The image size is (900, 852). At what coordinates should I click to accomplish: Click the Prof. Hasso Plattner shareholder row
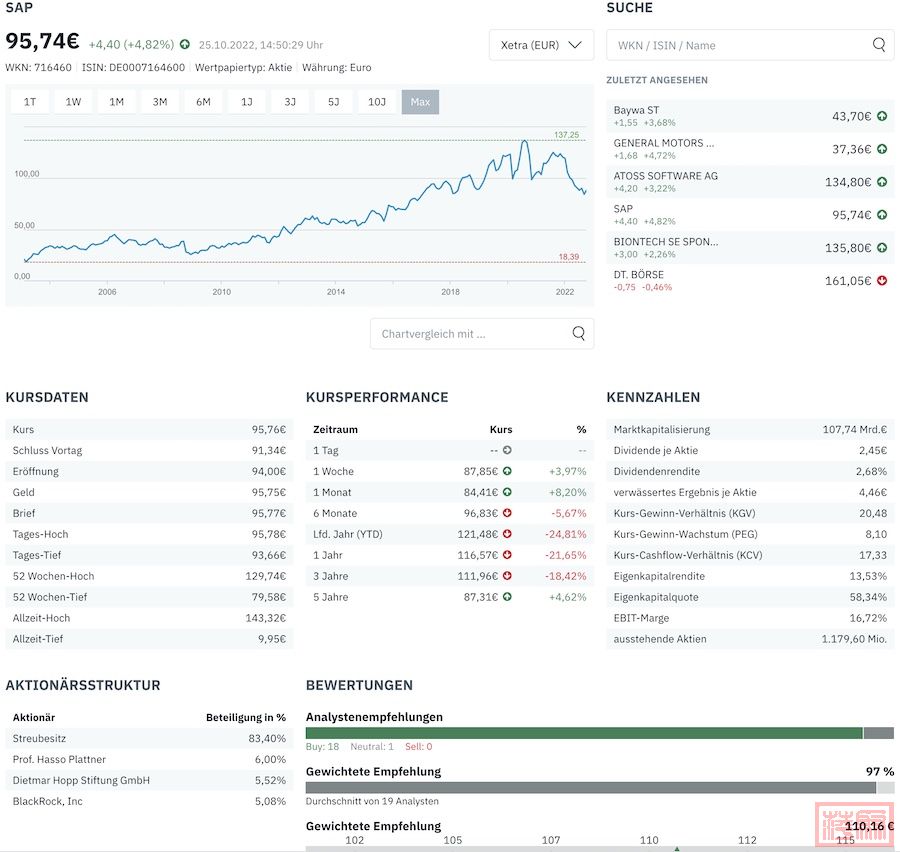click(149, 760)
